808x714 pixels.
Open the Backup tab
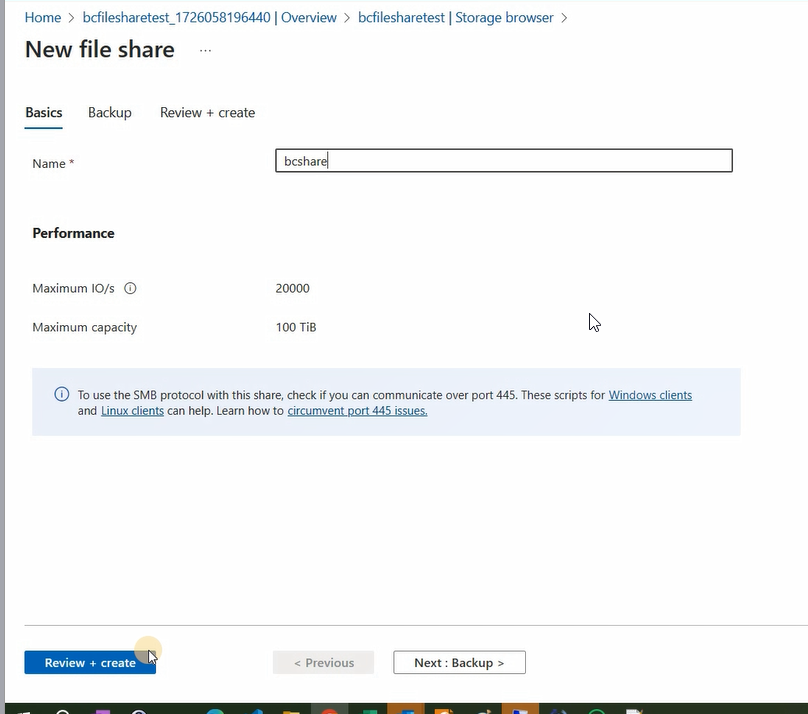click(110, 113)
